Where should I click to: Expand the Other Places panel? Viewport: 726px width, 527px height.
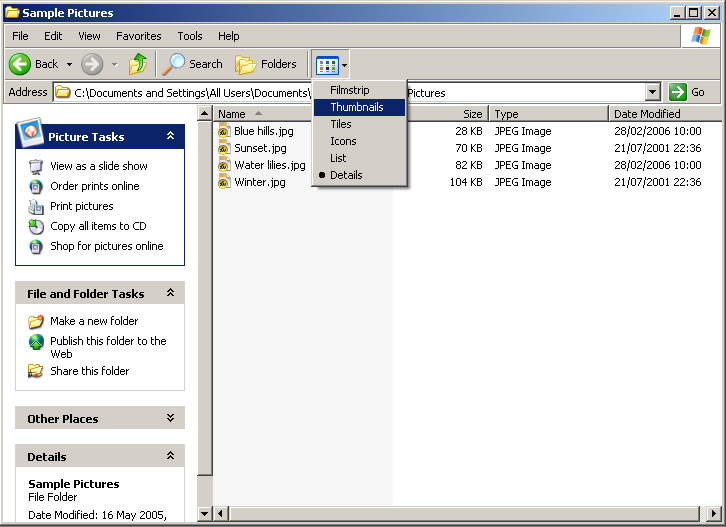click(171, 418)
